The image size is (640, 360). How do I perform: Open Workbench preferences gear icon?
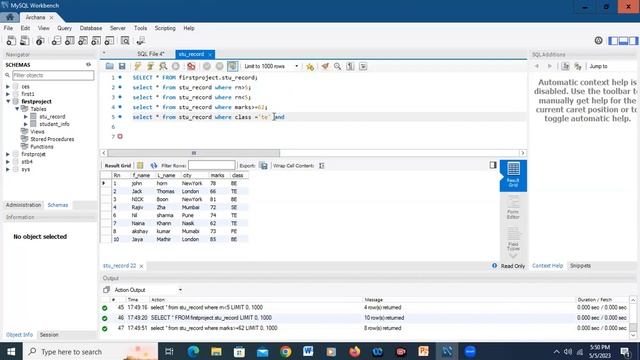tap(598, 40)
